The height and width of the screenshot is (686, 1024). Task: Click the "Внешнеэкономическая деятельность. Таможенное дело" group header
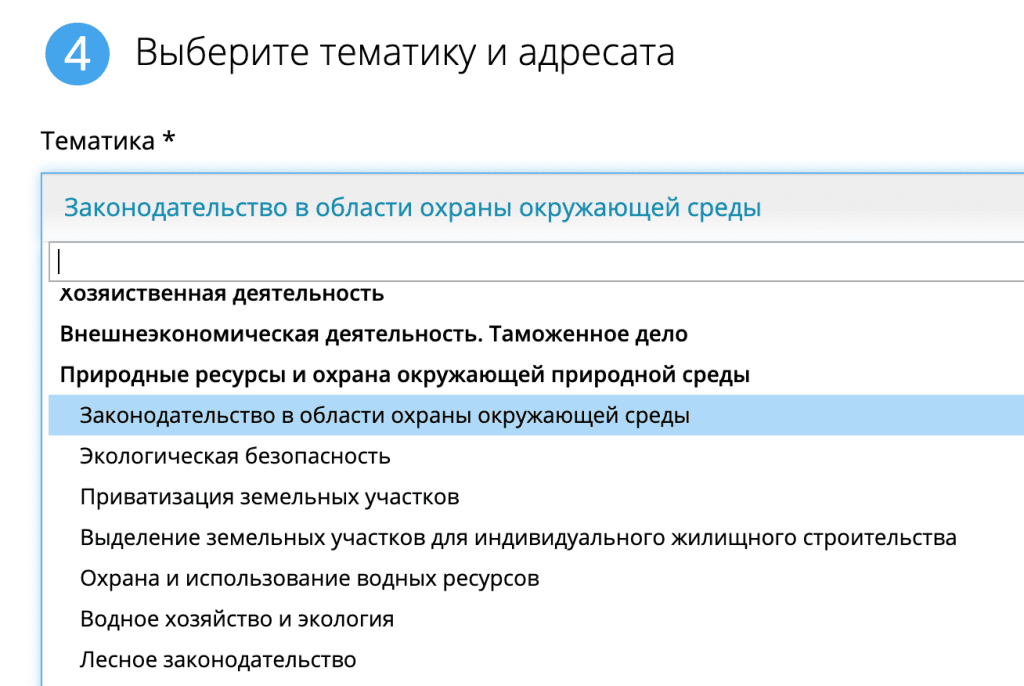click(x=373, y=334)
